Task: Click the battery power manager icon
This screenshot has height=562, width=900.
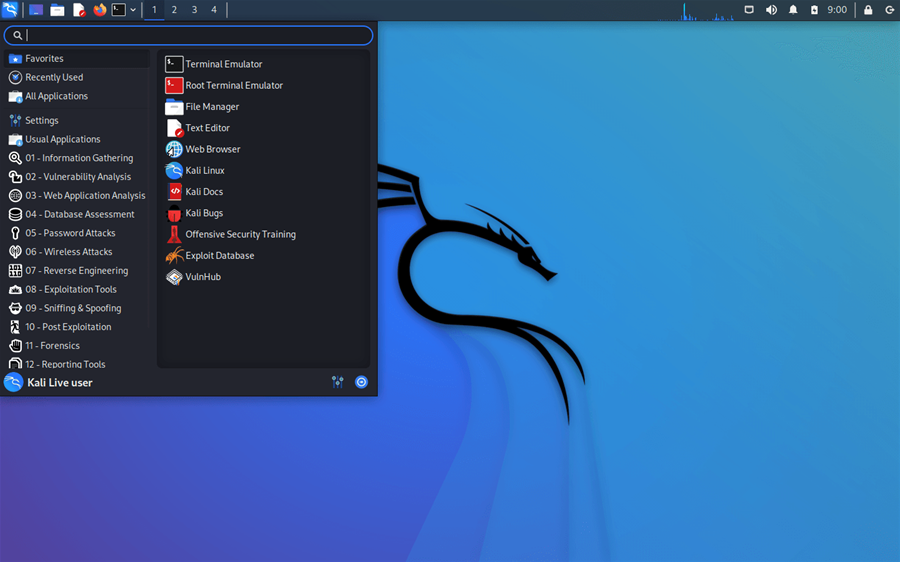Action: pyautogui.click(x=814, y=10)
